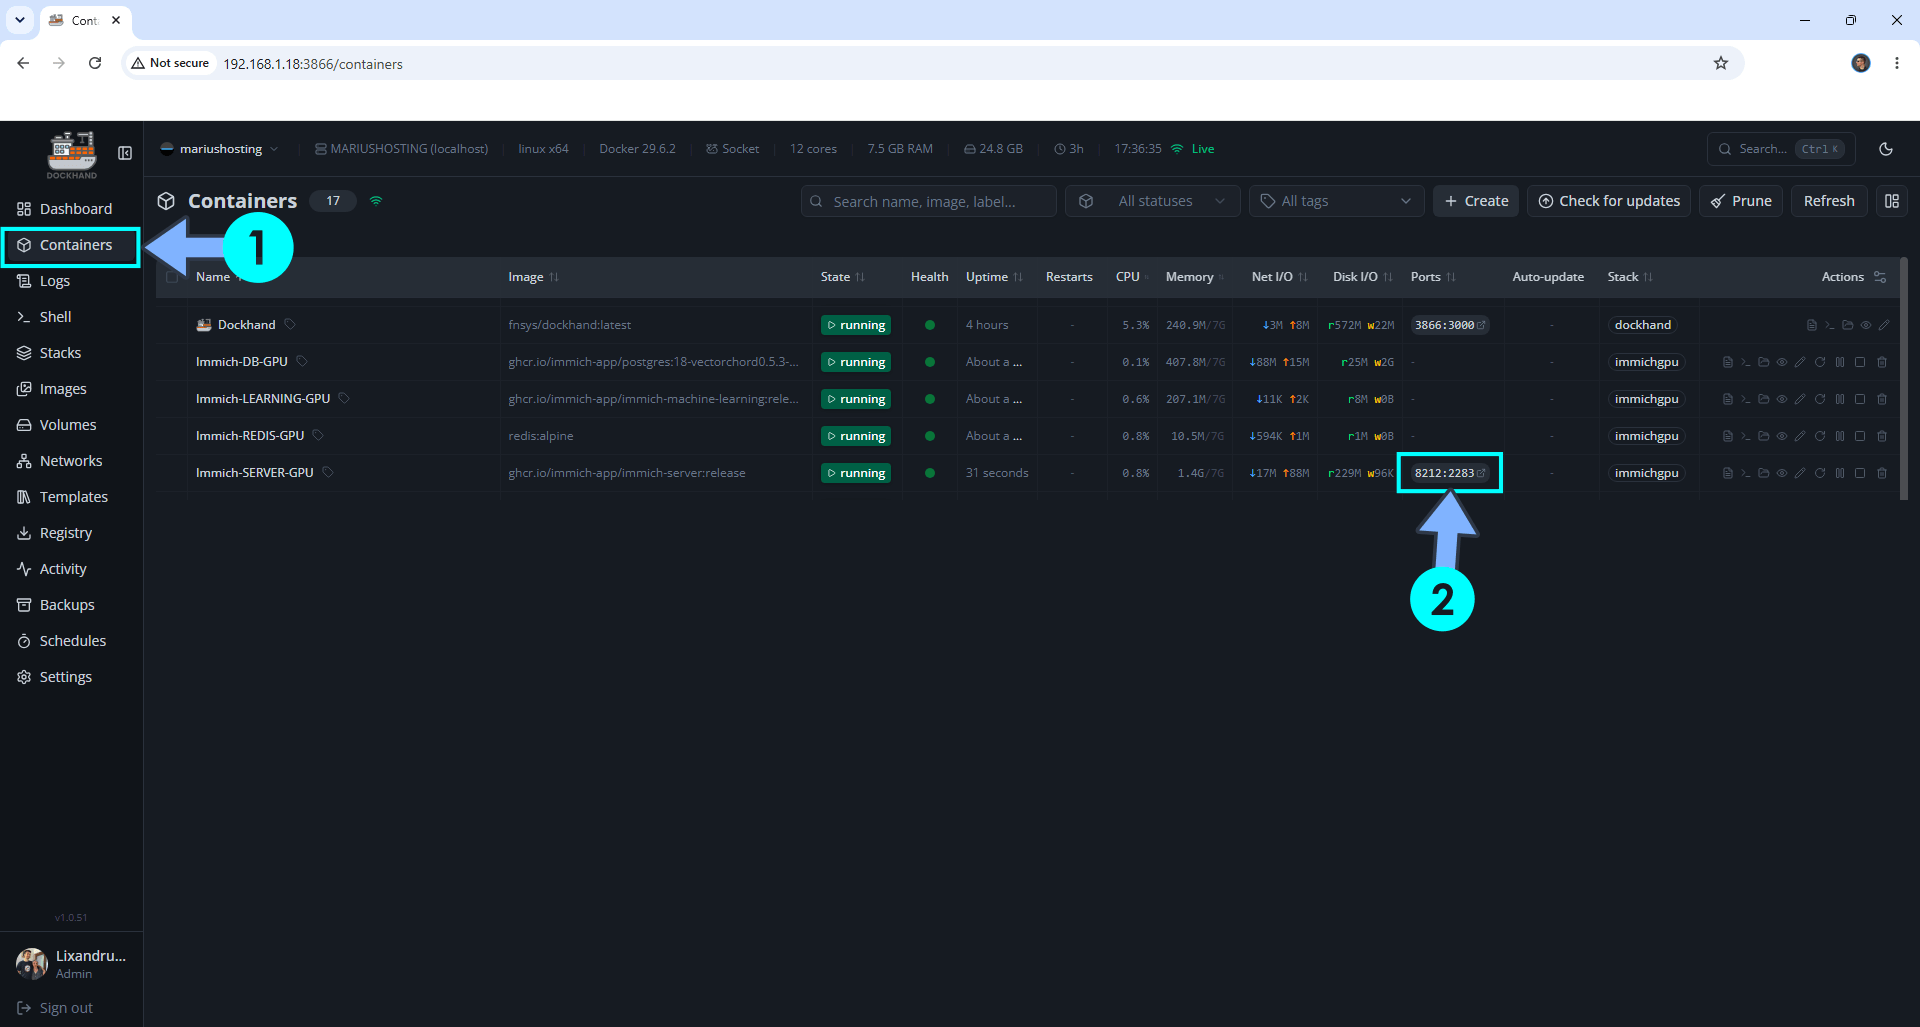Inspect Immich-SERVER-GPU with the eye icon
The image size is (1920, 1027).
(x=1782, y=473)
